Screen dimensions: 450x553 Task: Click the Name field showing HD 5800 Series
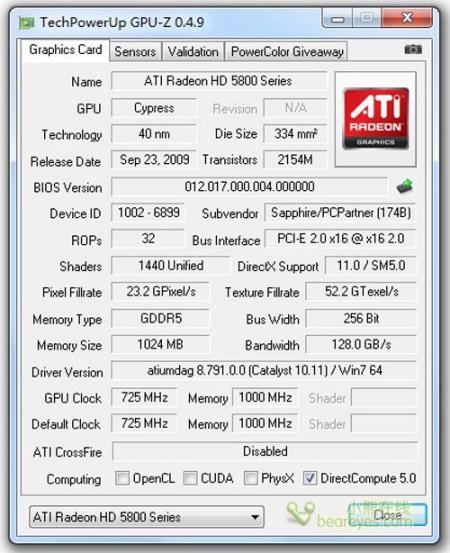coord(219,81)
